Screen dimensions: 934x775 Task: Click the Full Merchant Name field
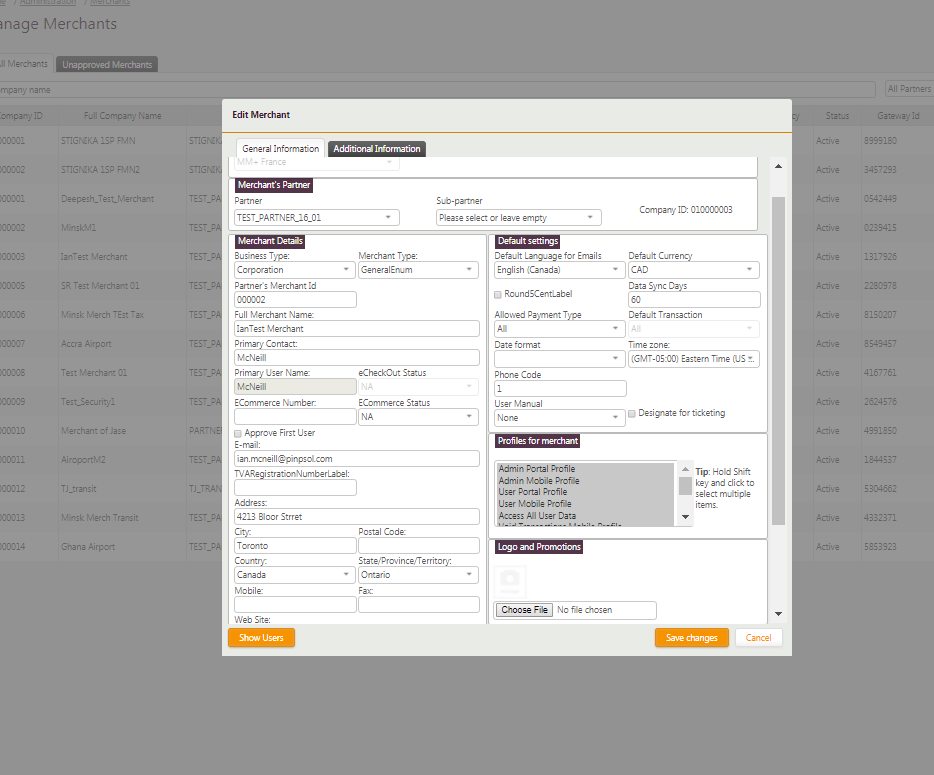(x=357, y=328)
